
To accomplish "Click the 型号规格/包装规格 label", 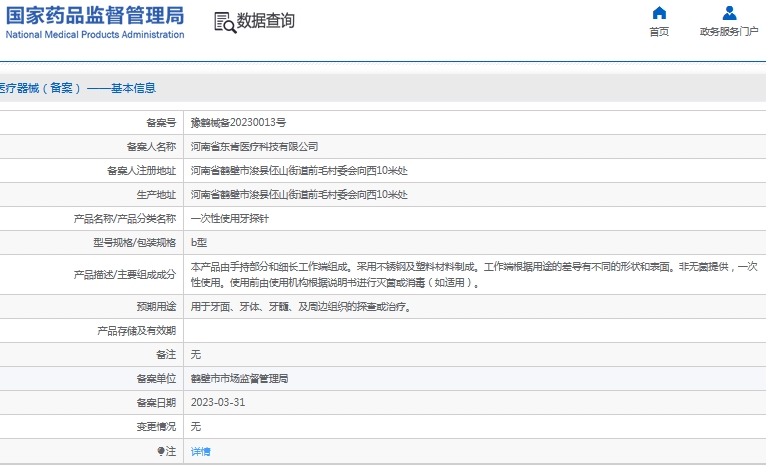I will pos(134,242).
